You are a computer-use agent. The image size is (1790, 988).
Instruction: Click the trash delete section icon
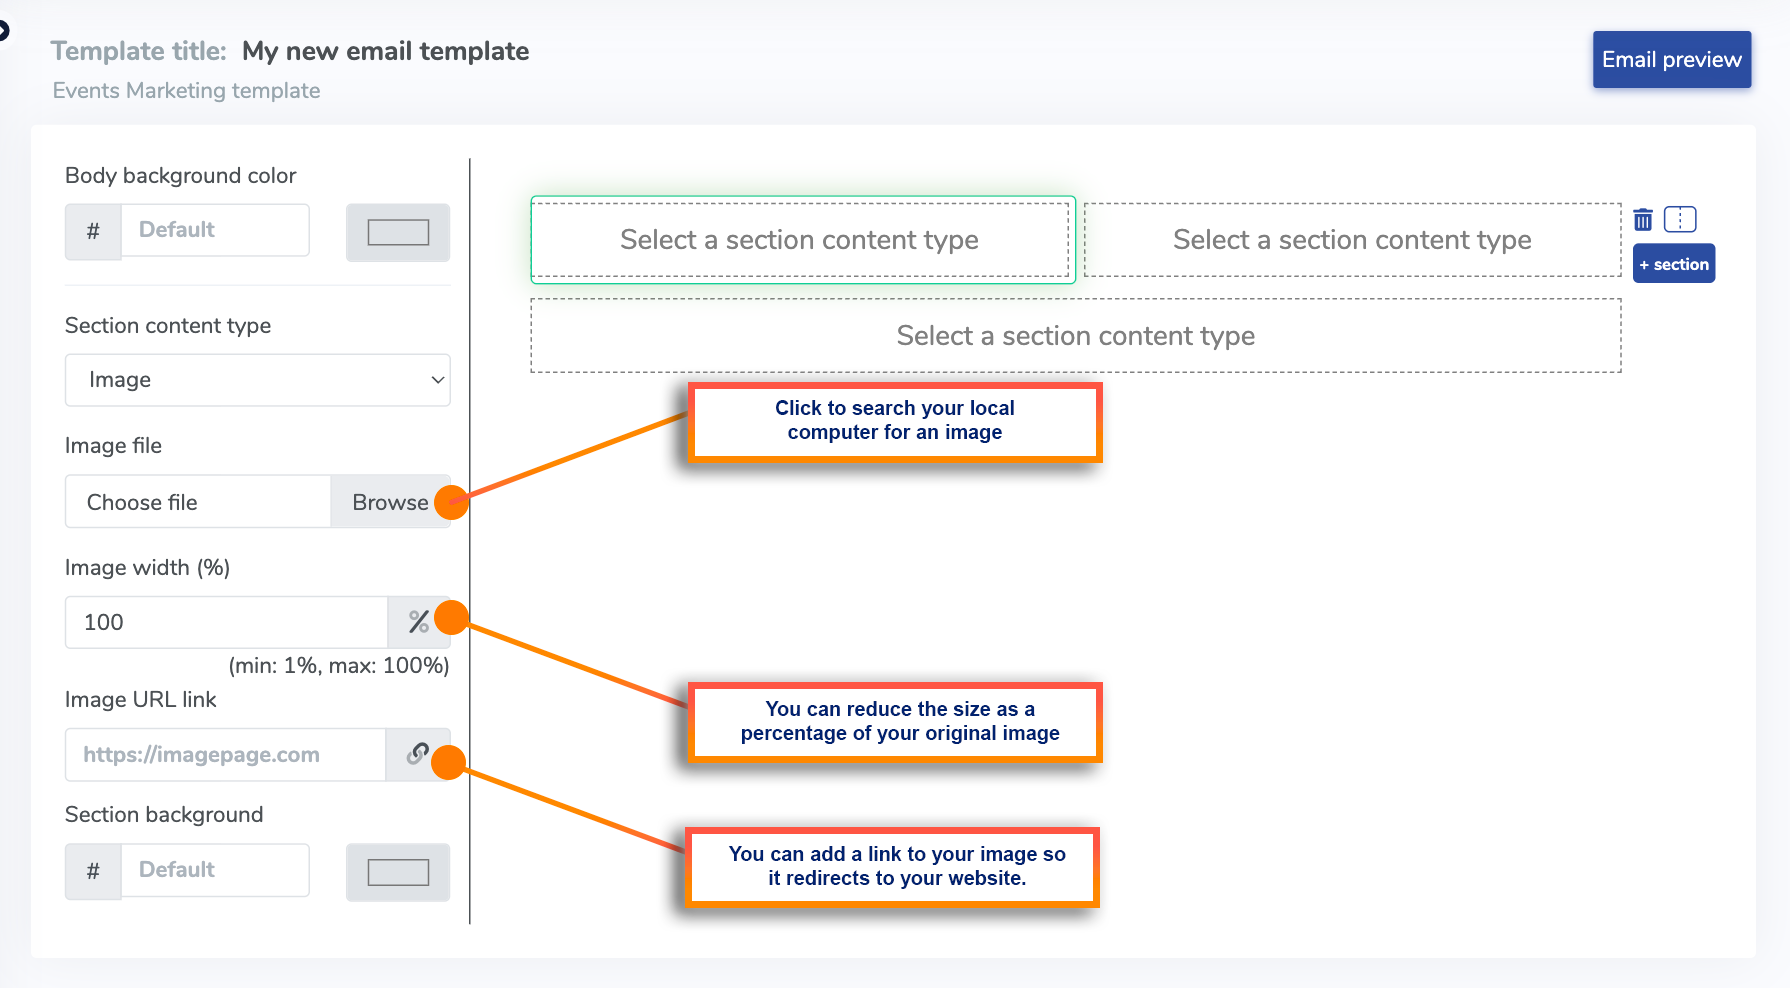1643,219
